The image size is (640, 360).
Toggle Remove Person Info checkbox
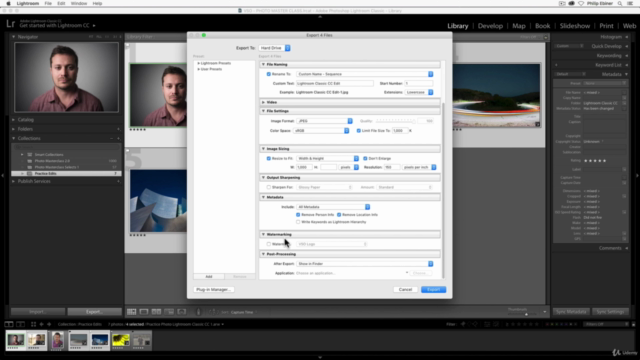[x=298, y=215]
